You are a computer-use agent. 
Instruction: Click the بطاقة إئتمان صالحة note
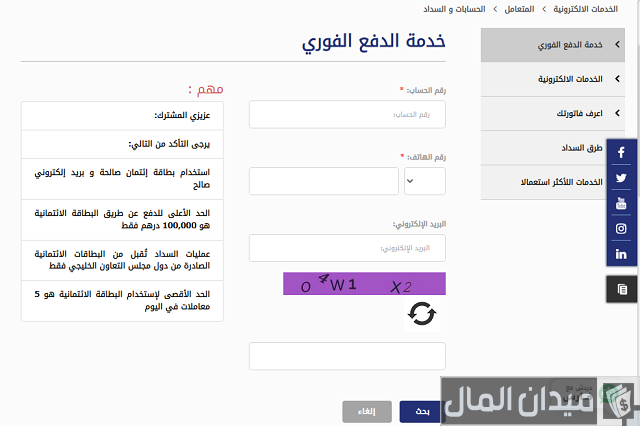[122, 179]
